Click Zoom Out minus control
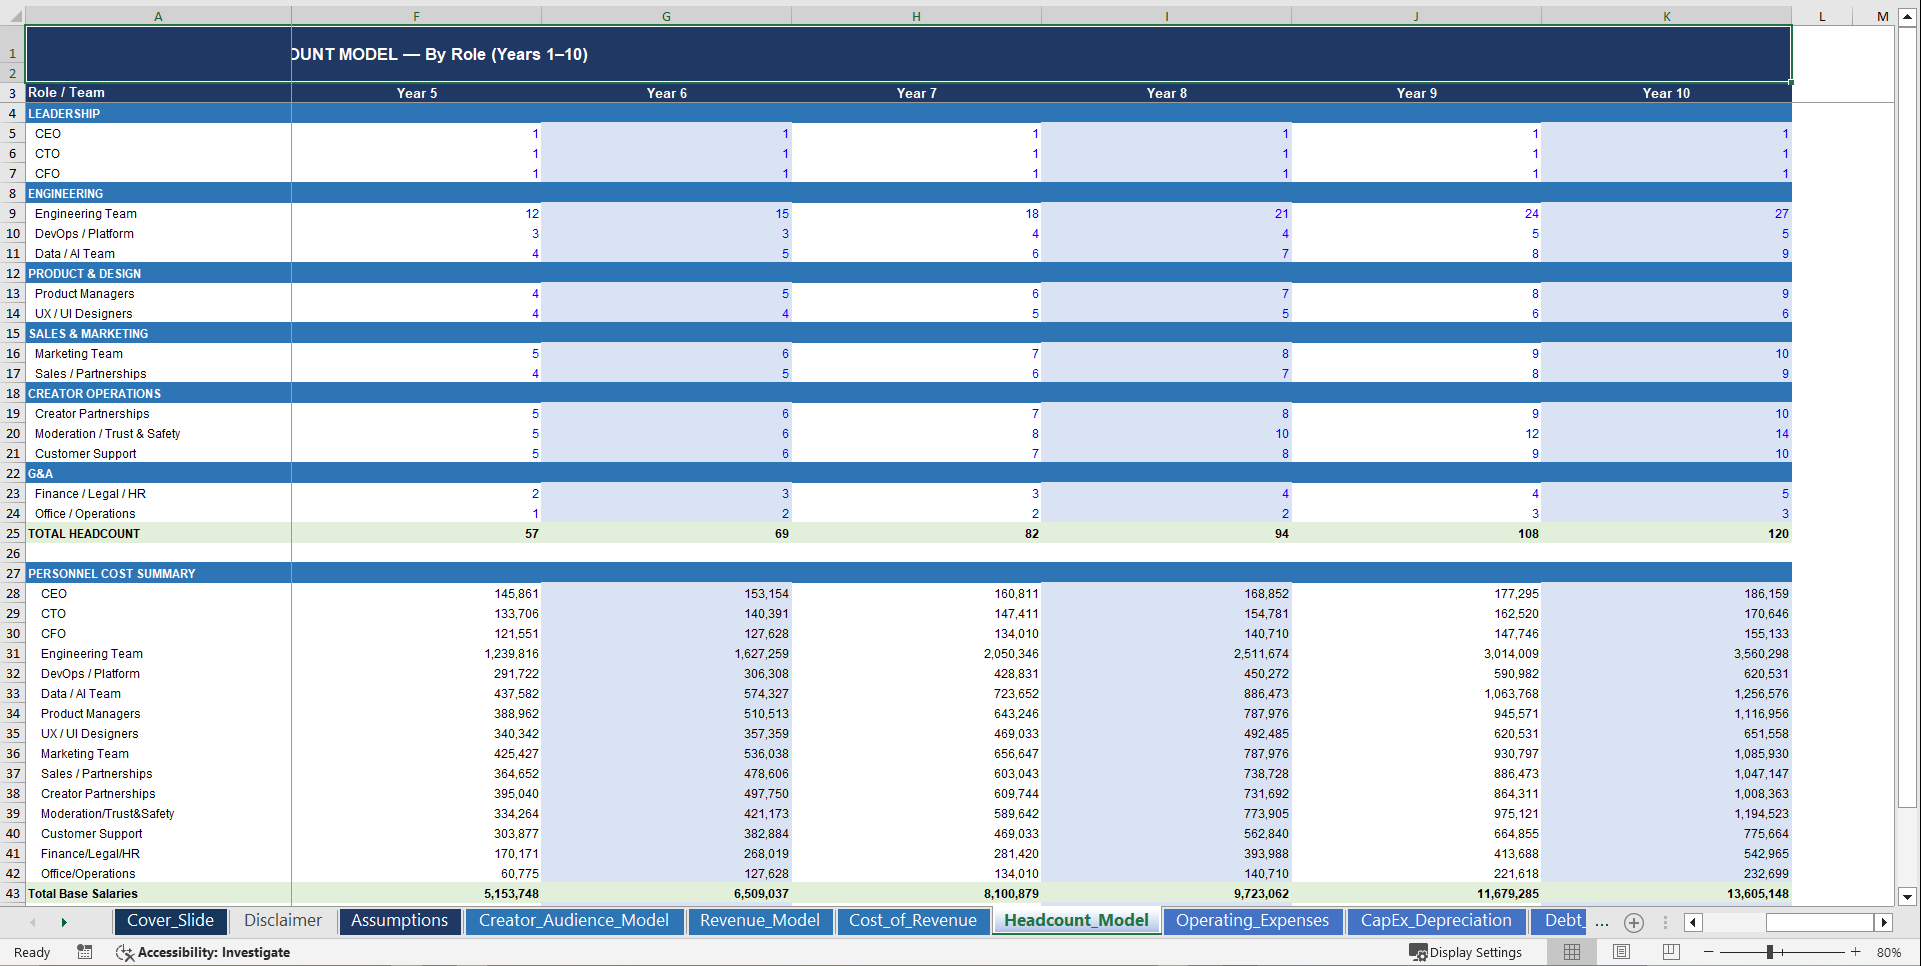The width and height of the screenshot is (1921, 966). tap(1709, 952)
